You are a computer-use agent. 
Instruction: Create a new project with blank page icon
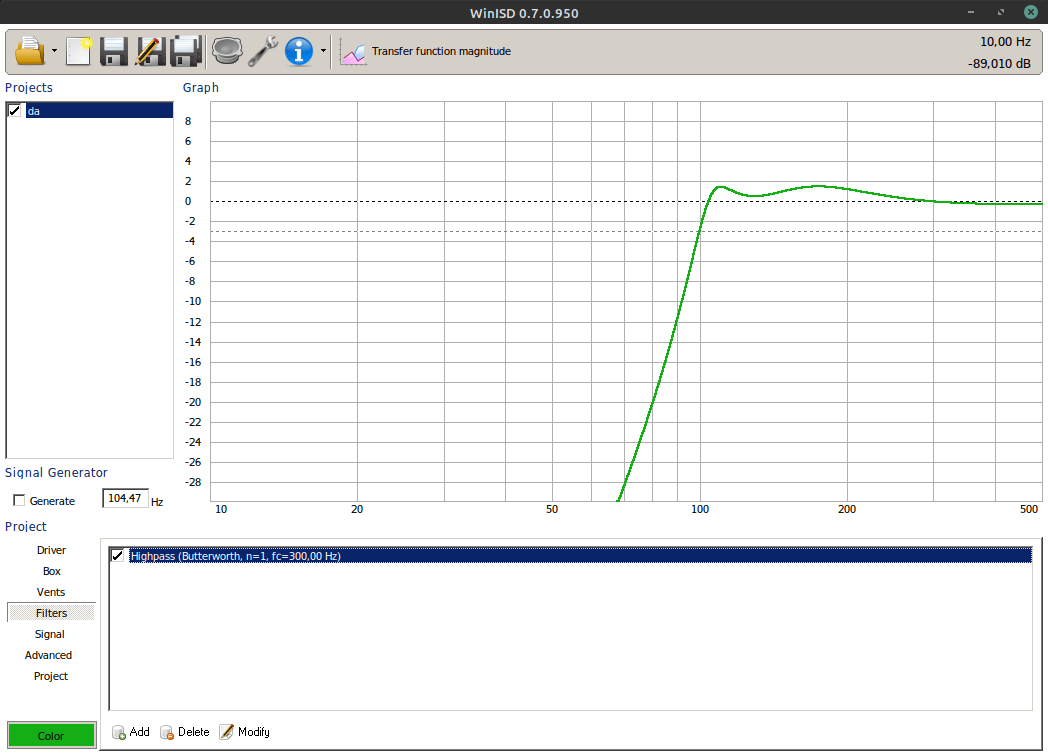pos(79,51)
